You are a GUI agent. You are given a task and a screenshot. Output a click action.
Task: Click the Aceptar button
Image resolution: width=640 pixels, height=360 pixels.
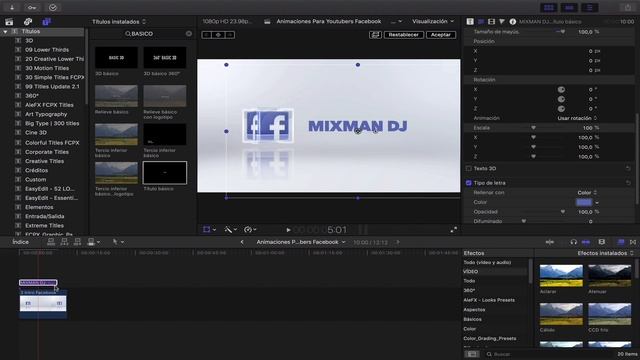coord(441,35)
